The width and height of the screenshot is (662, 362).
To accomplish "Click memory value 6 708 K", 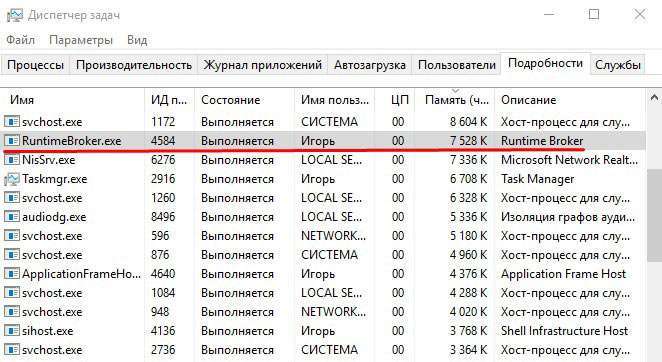I will [468, 179].
